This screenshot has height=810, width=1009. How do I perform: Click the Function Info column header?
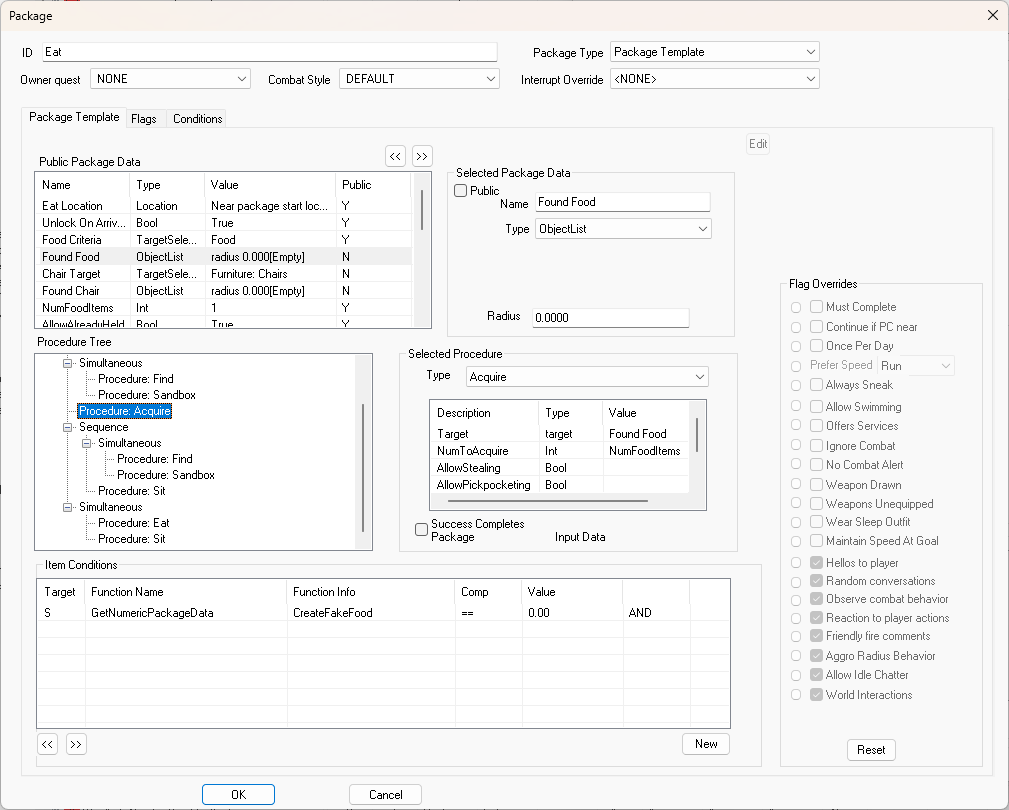[x=371, y=592]
